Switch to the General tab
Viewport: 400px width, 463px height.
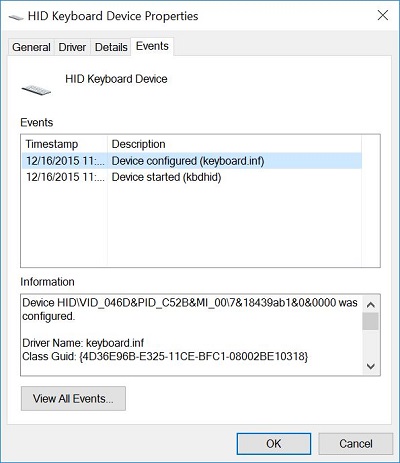click(x=31, y=47)
